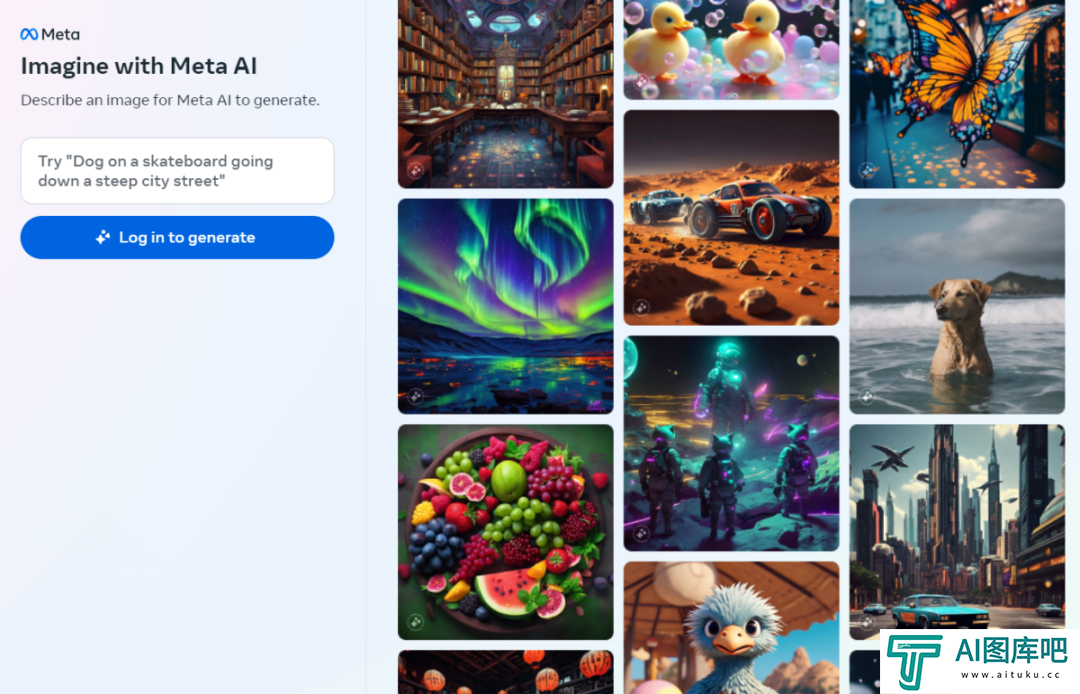The width and height of the screenshot is (1080, 694).
Task: Click the sparkle icon on the fruit platter image
Action: point(415,622)
